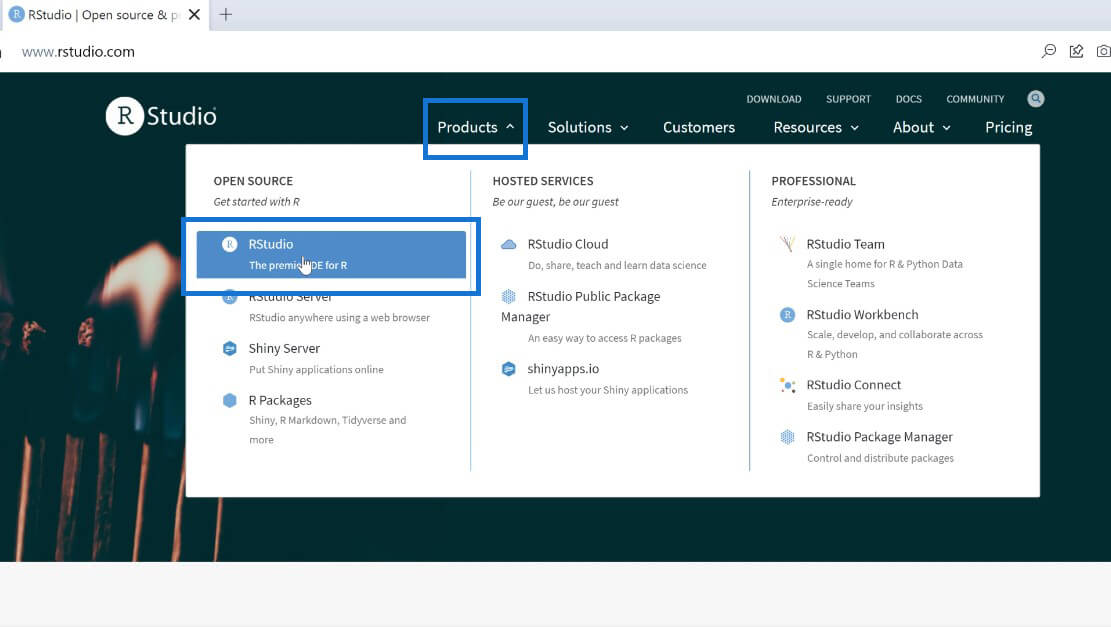Click the www.rstudio.com address bar

78,52
